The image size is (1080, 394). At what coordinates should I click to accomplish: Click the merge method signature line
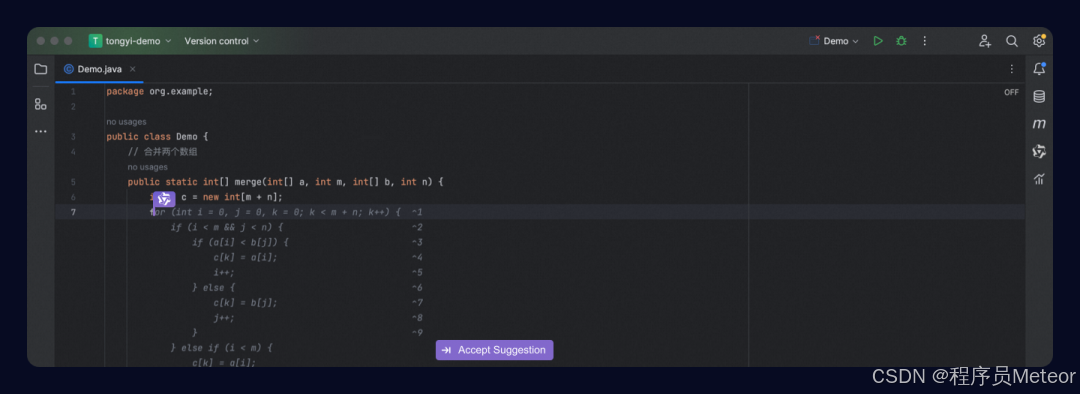[x=286, y=182]
